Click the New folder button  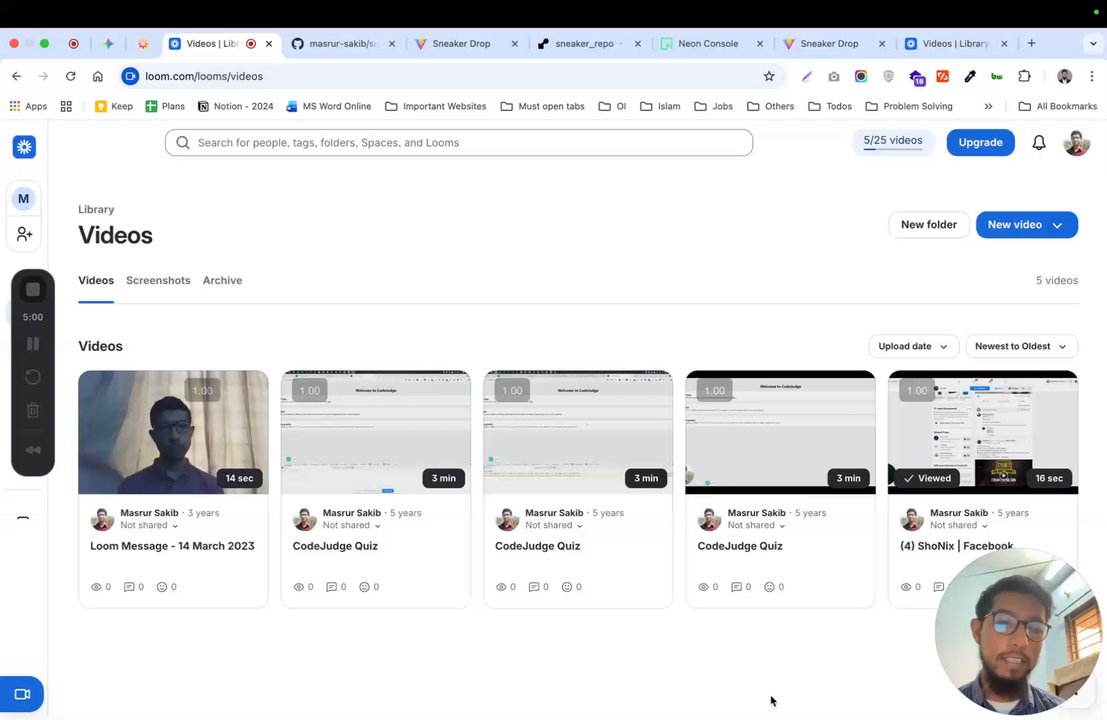(x=928, y=224)
